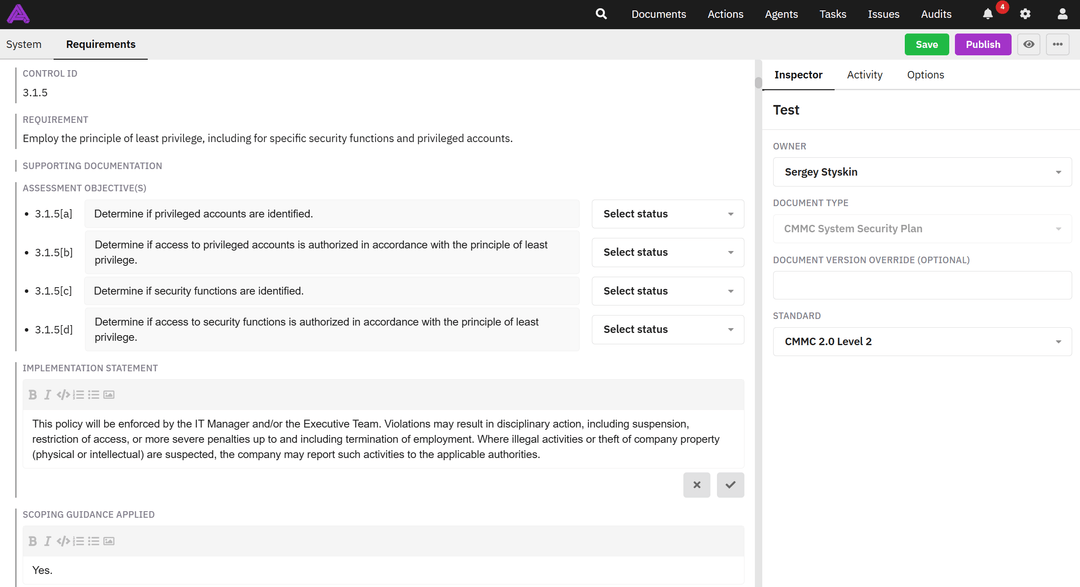Open status dropdown for 3.1.5[c]
1080x587 pixels.
click(667, 291)
